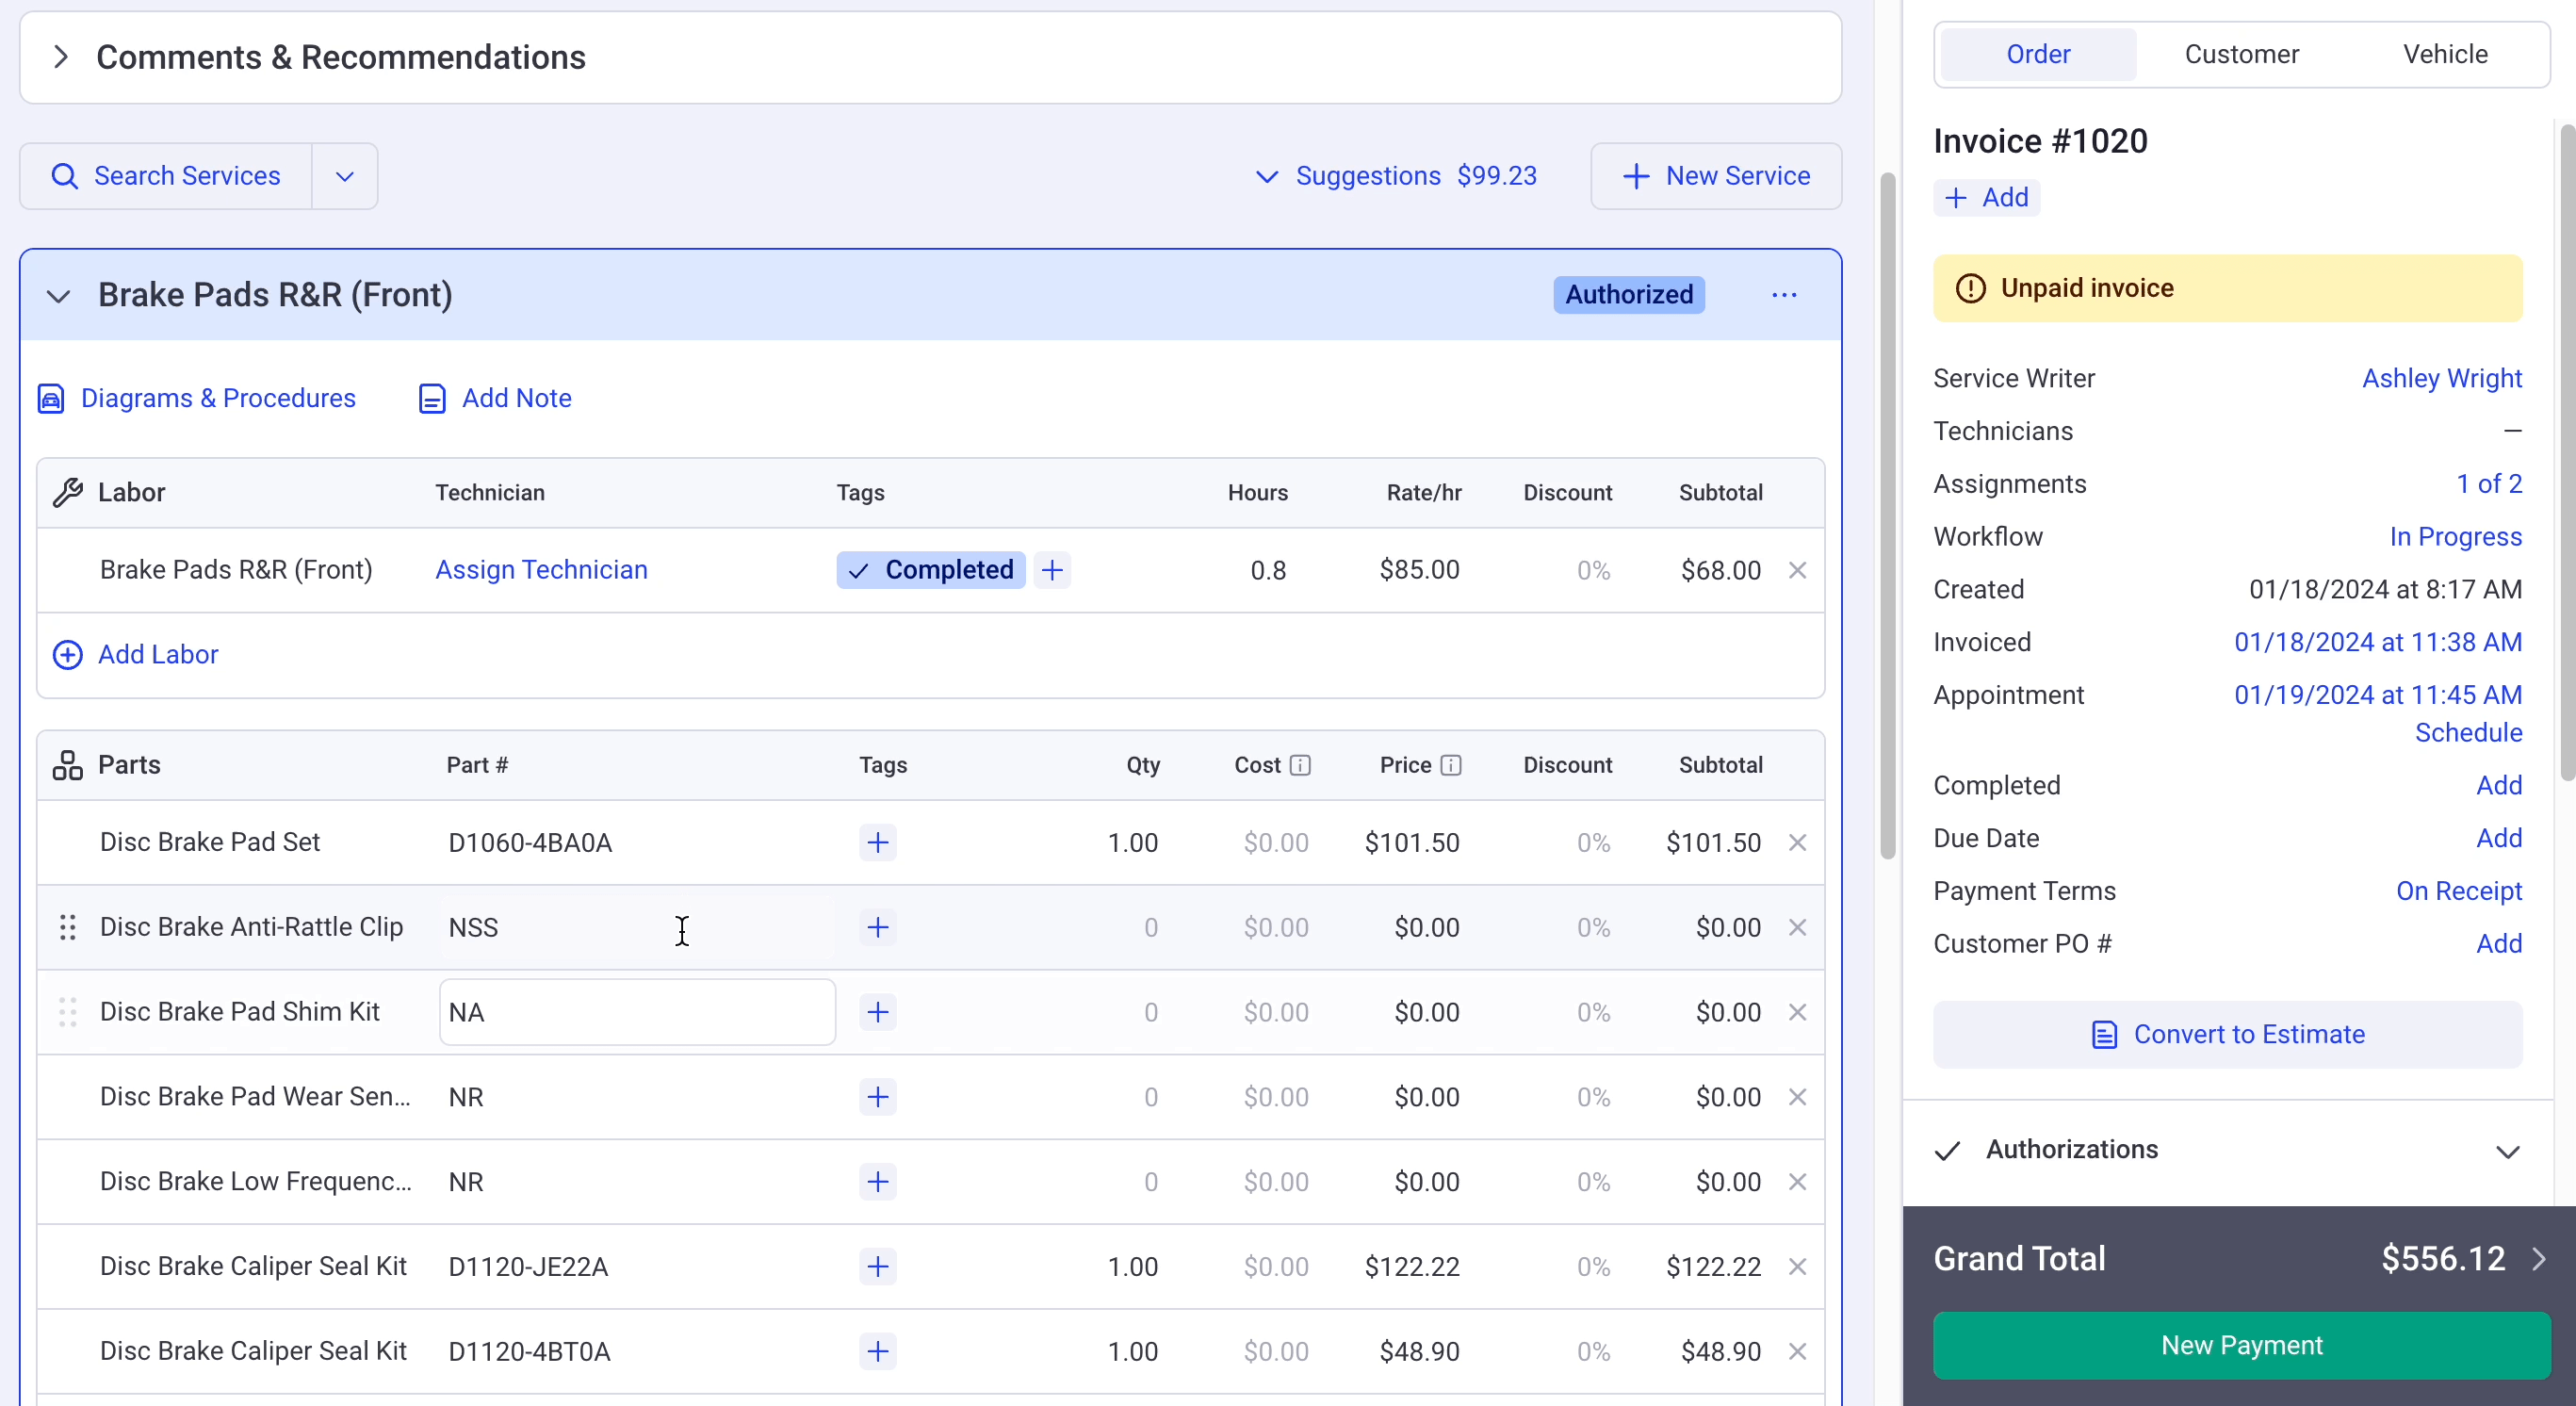
Task: Click the Completed tag on labor row
Action: 931,570
